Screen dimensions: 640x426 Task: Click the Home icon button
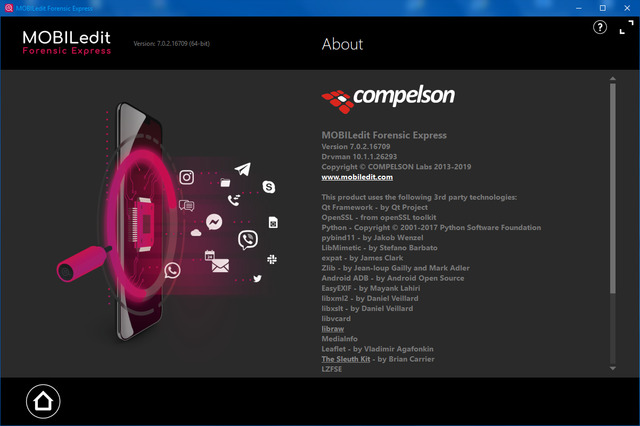pyautogui.click(x=43, y=401)
